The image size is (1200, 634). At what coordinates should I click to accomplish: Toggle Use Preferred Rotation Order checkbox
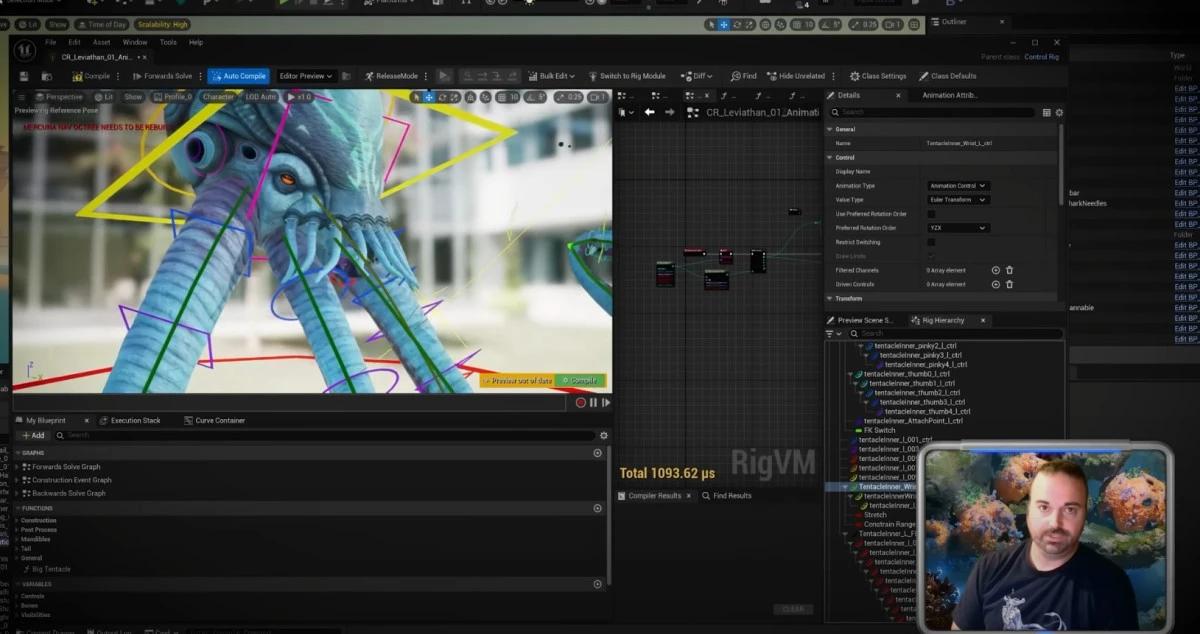coord(931,214)
